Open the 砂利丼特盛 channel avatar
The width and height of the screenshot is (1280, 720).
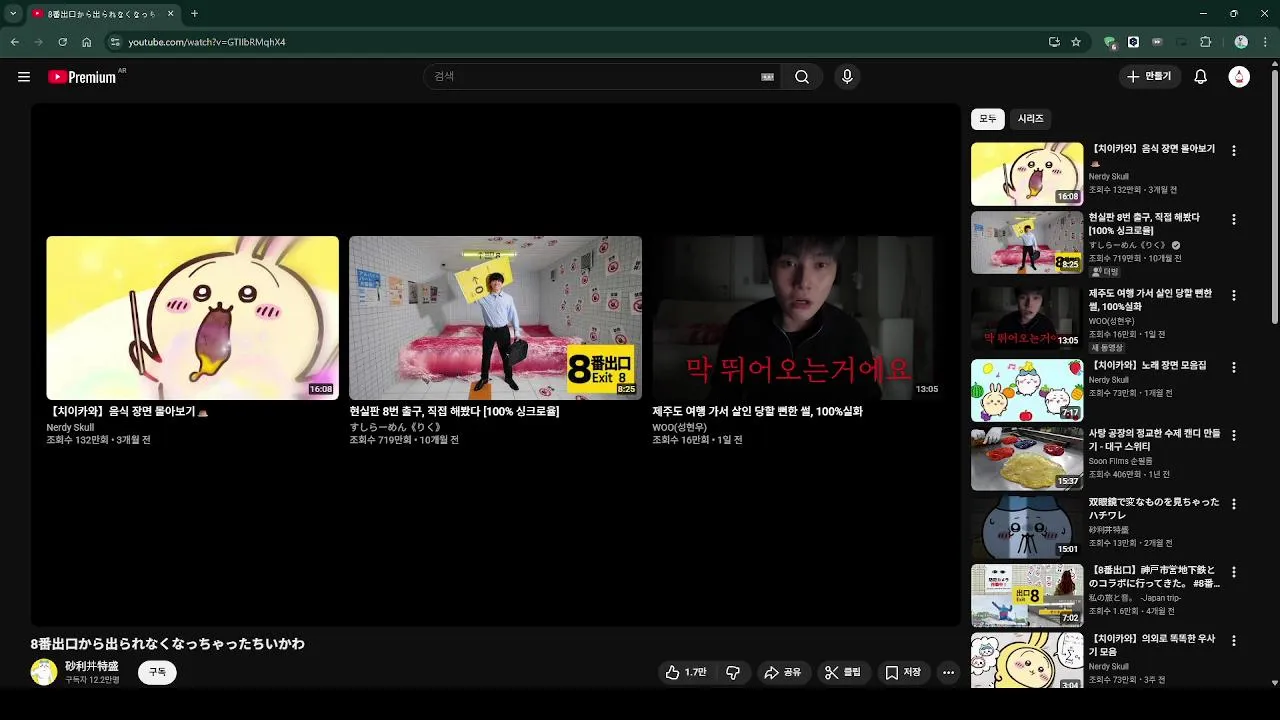pyautogui.click(x=44, y=672)
